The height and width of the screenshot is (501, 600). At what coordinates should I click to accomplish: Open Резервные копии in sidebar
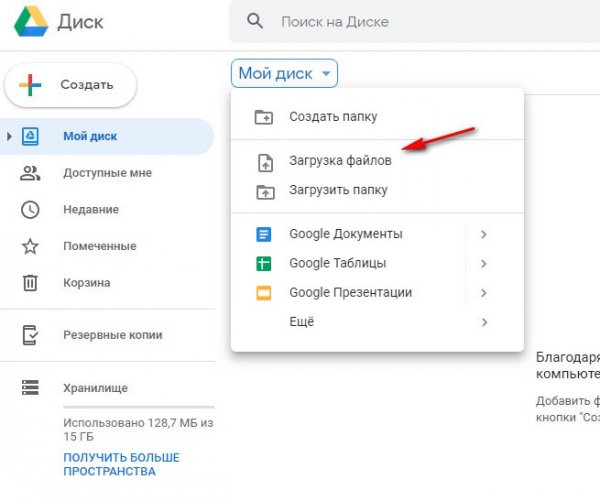click(107, 335)
